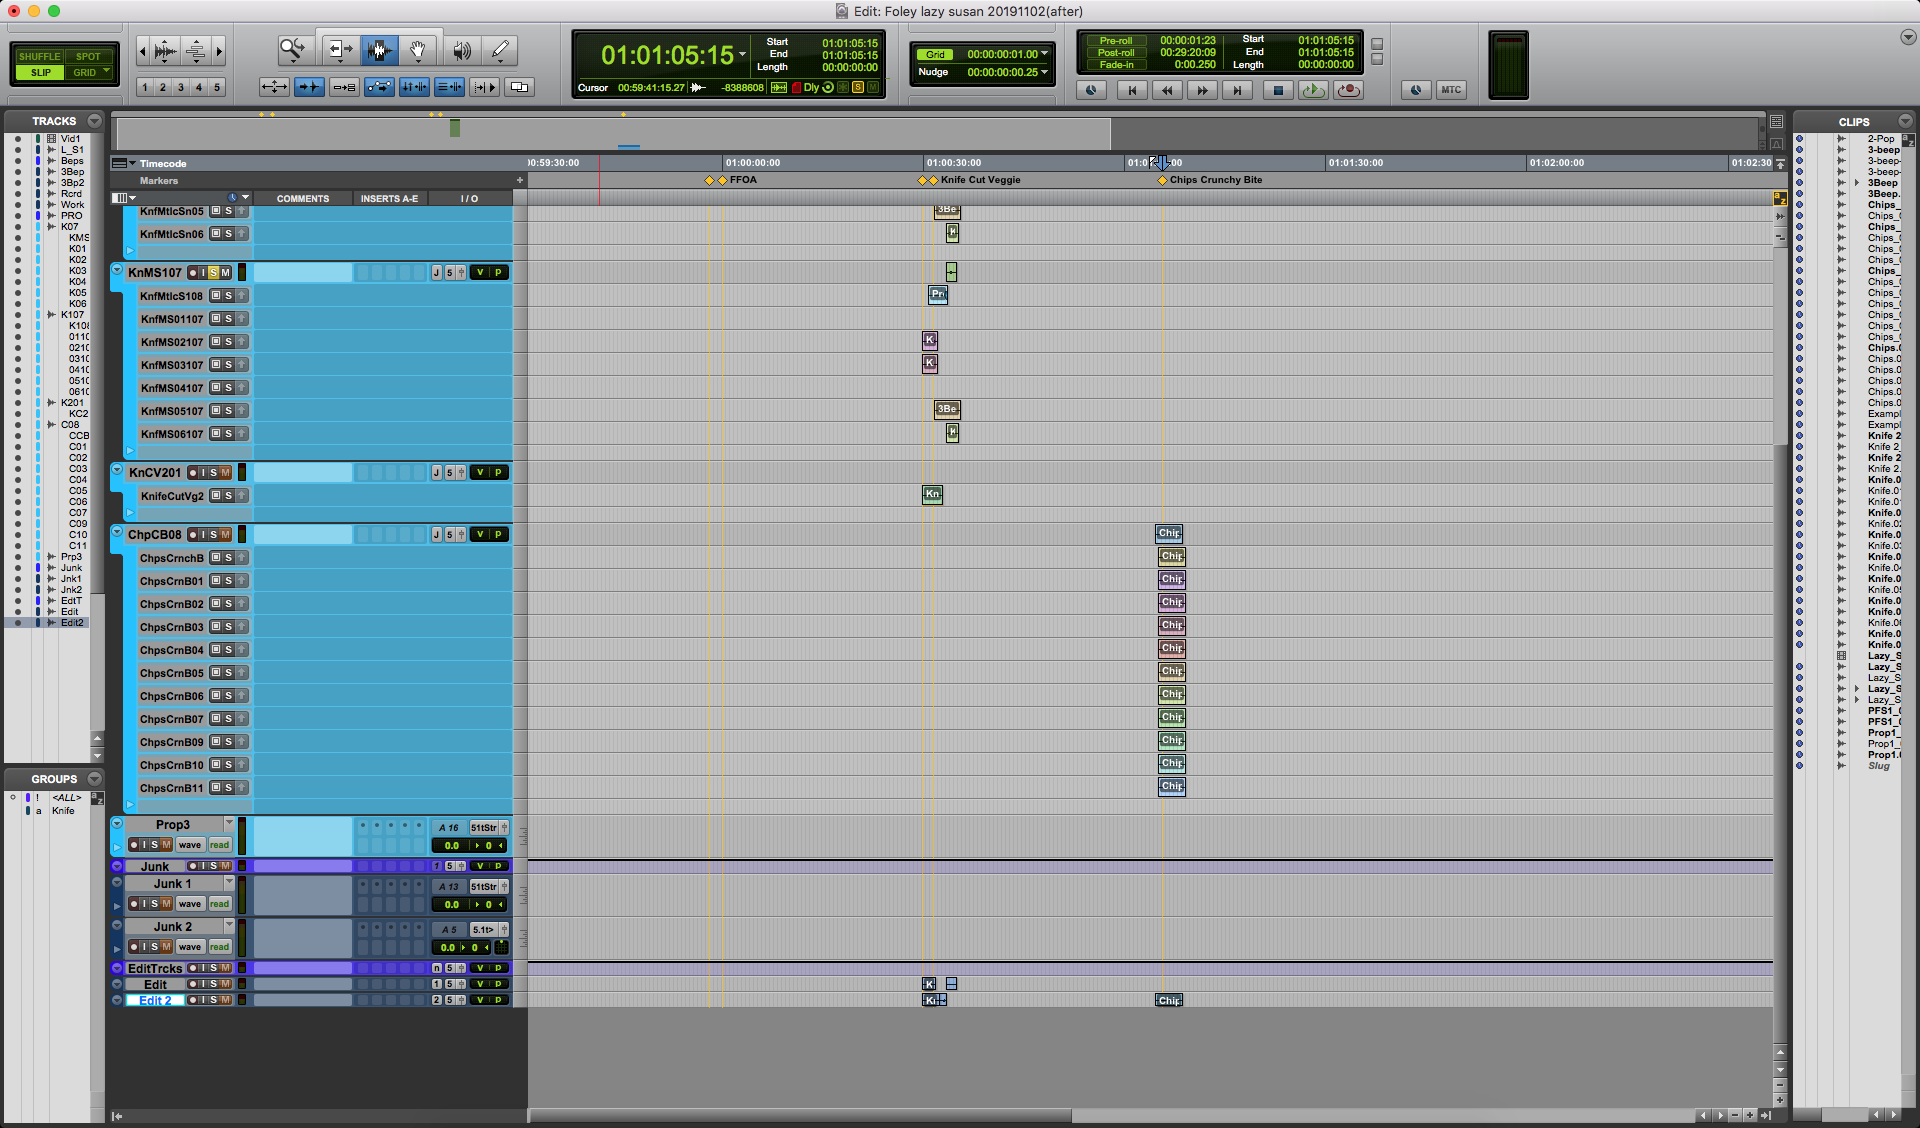This screenshot has width=1920, height=1128.
Task: Select the Grabber hand tool
Action: coord(417,49)
